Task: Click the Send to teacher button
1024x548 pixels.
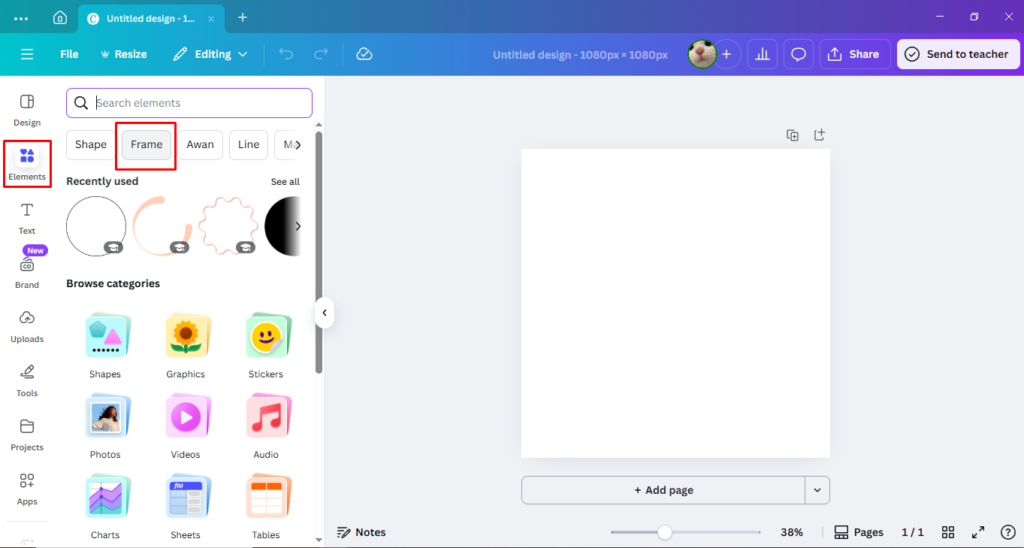Action: click(956, 54)
